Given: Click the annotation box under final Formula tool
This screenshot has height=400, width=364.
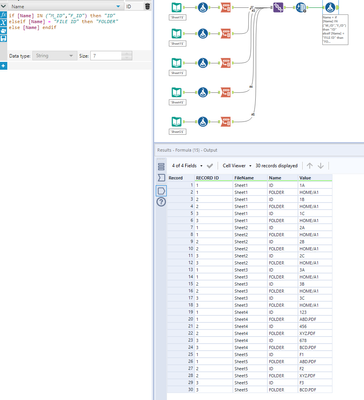Looking at the screenshot, I should point(335,29).
